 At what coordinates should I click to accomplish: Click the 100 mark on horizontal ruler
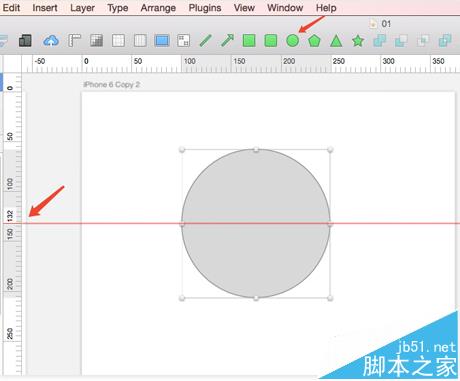pos(190,61)
